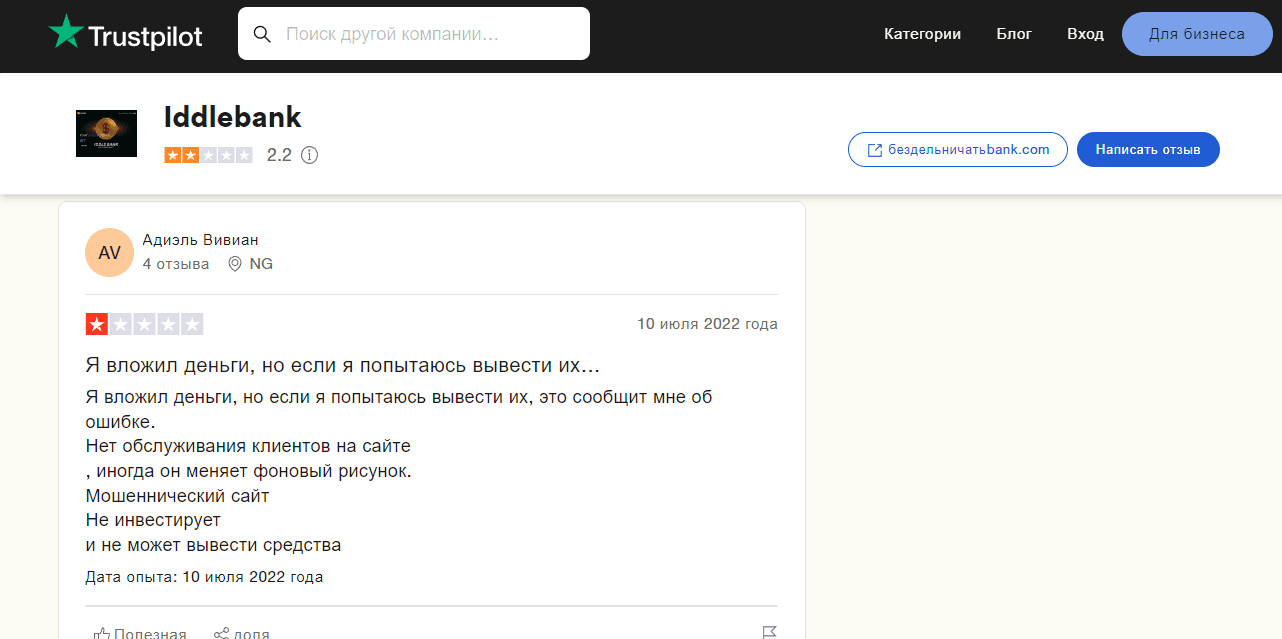Click the AV reviewer avatar
Image resolution: width=1282 pixels, height=639 pixels.
point(109,252)
